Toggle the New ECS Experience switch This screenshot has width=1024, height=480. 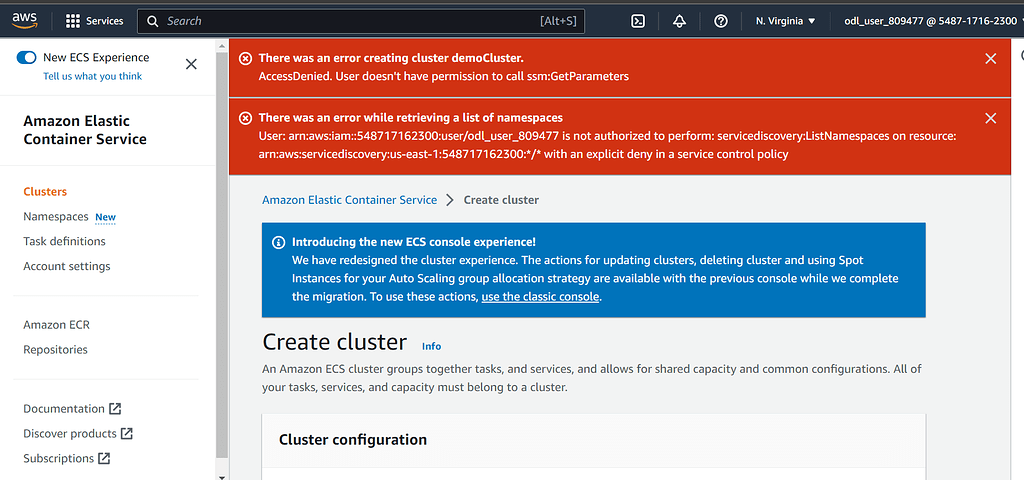coord(27,58)
